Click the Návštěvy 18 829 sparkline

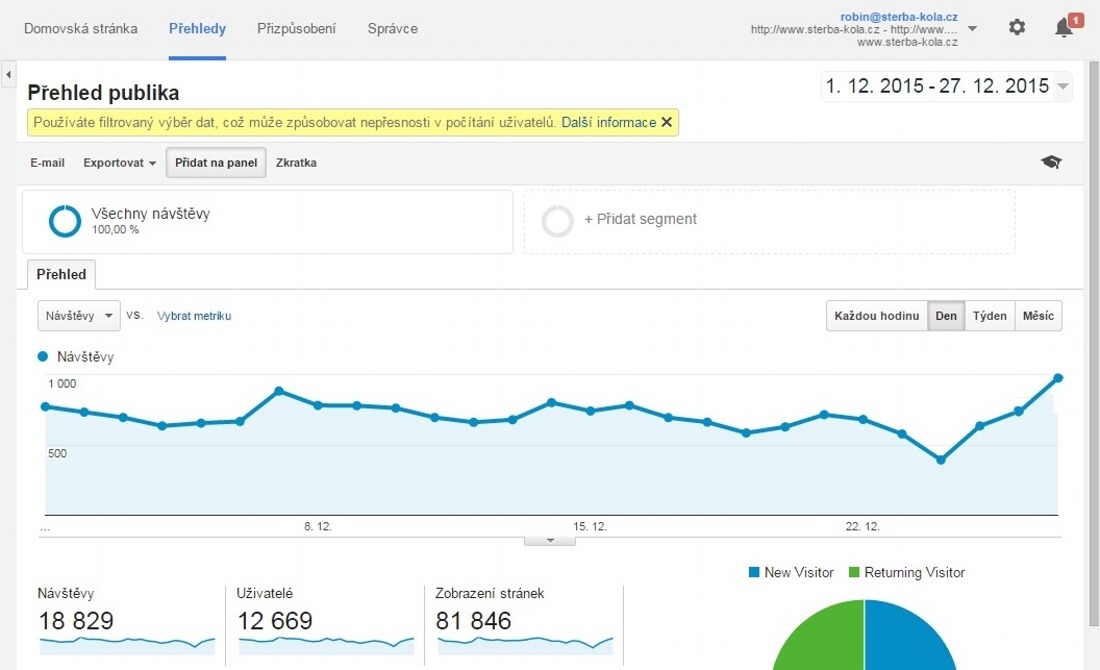[x=127, y=644]
